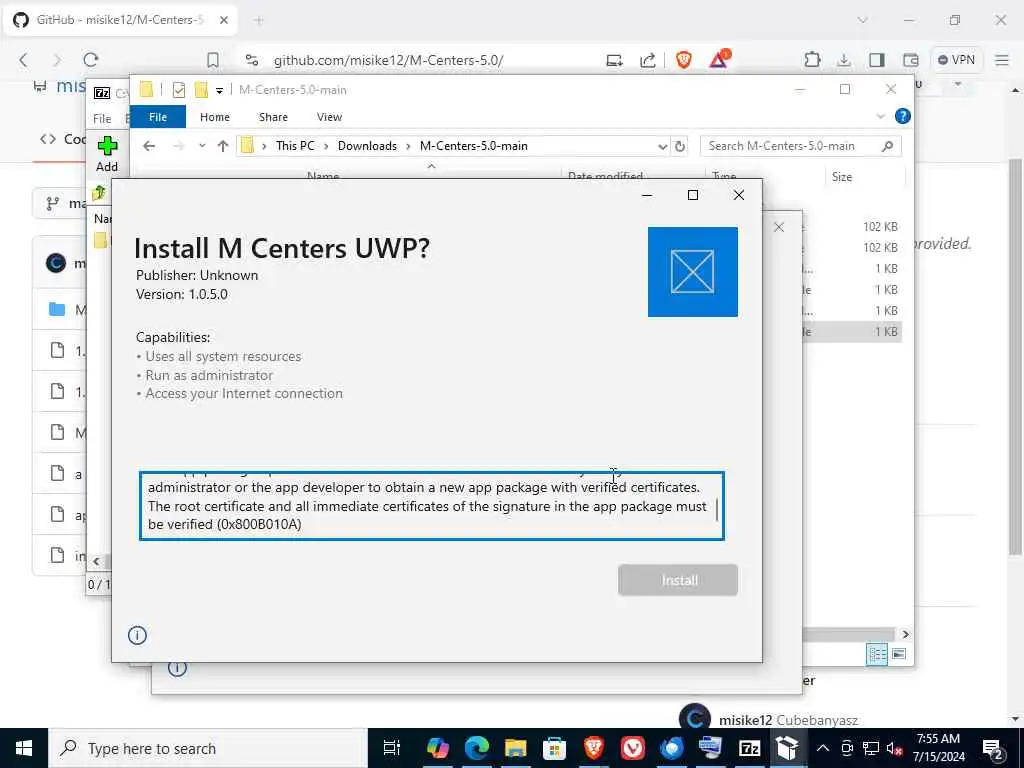Bookmark the current GitHub page
The image size is (1024, 768).
tap(213, 60)
